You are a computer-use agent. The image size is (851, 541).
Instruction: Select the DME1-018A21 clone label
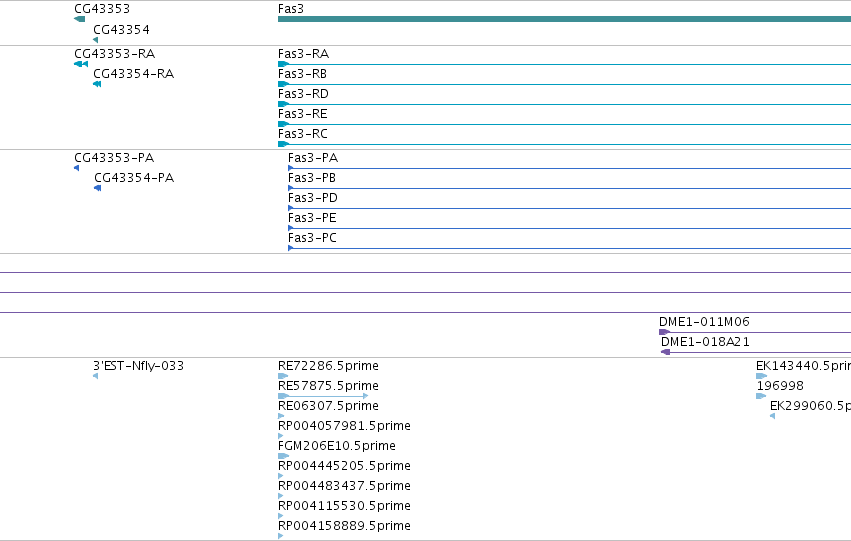point(705,342)
